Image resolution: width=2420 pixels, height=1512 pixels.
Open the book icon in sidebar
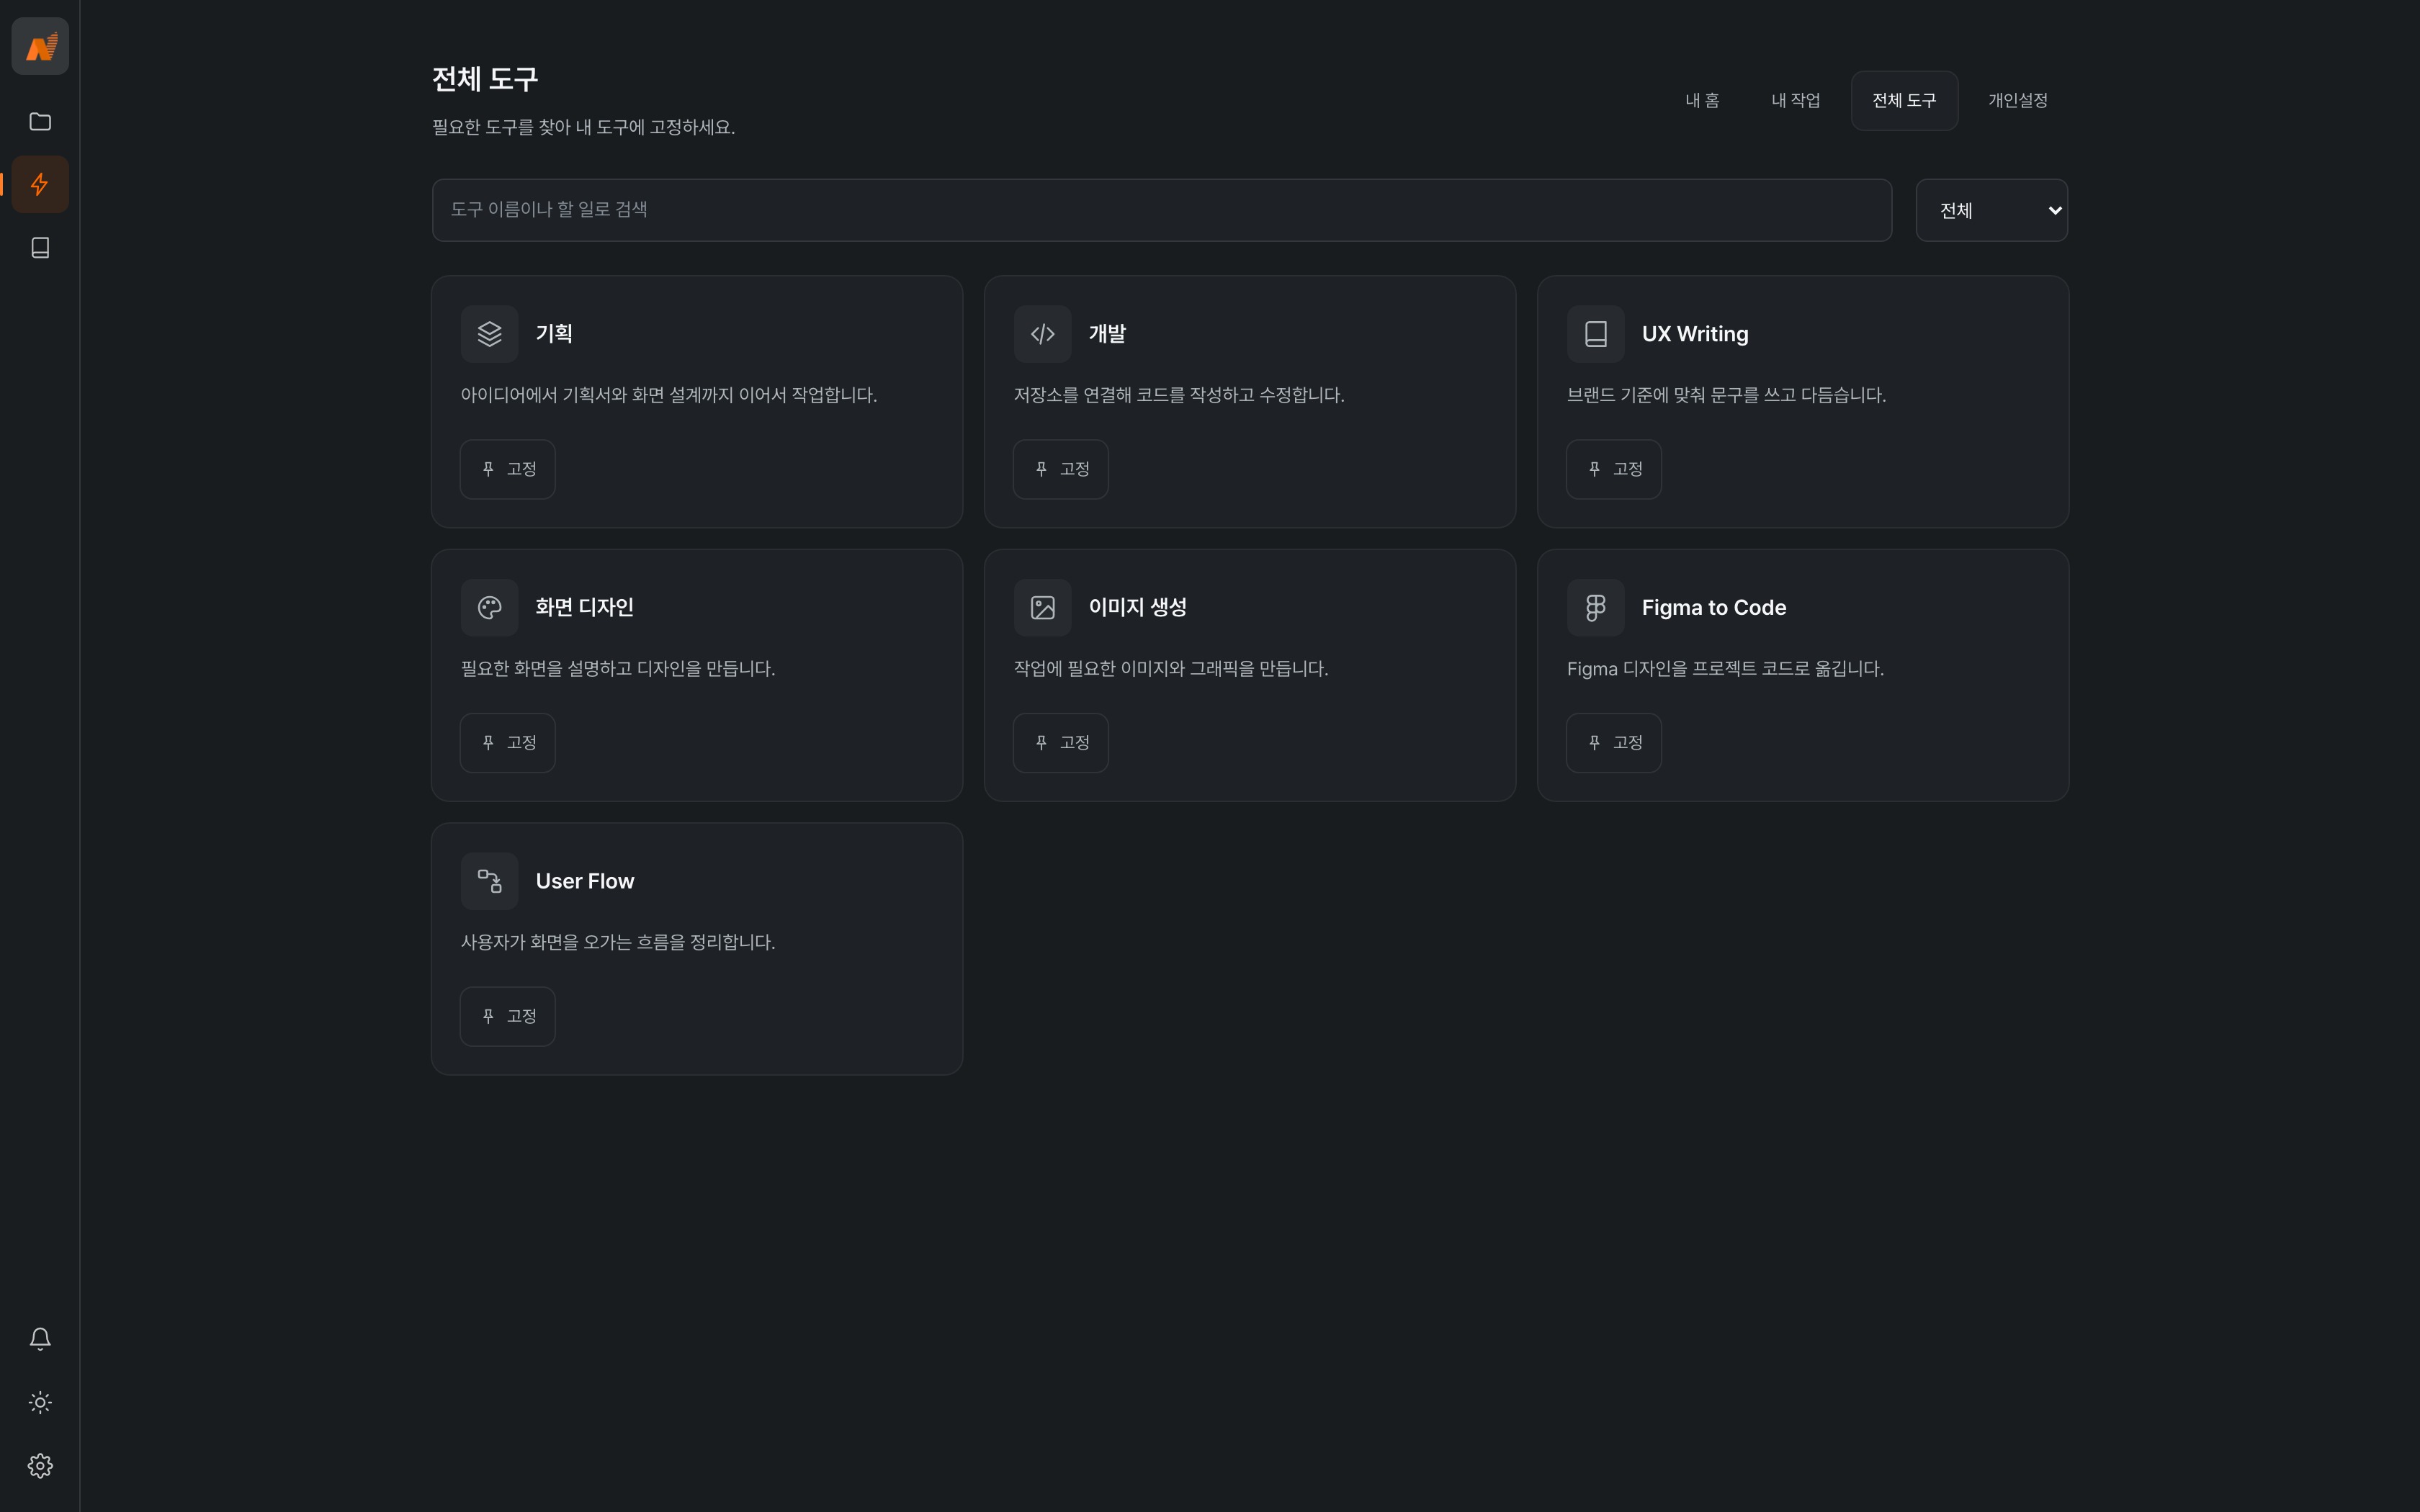[40, 247]
